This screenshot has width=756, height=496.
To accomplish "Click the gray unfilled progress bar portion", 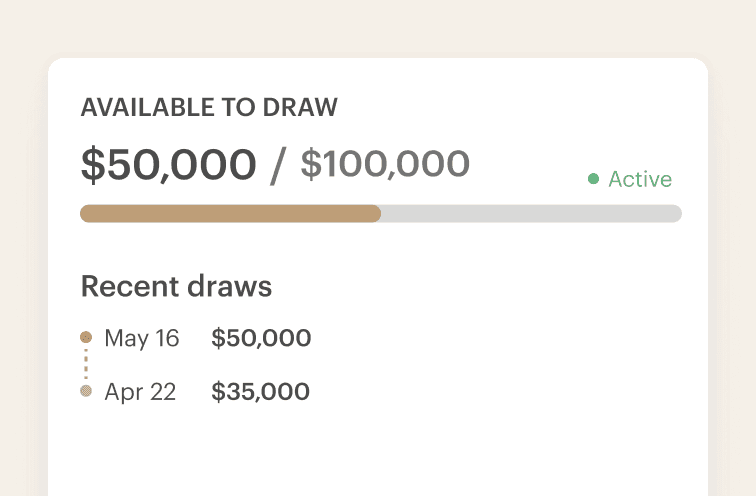I will (531, 214).
